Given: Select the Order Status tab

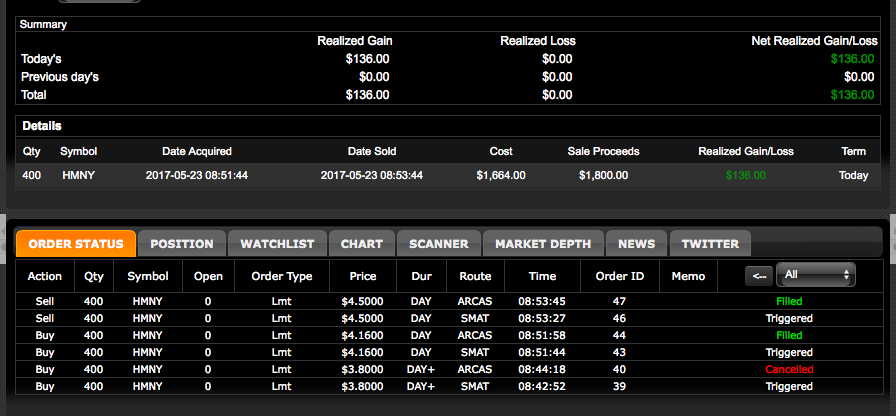Looking at the screenshot, I should [76, 244].
